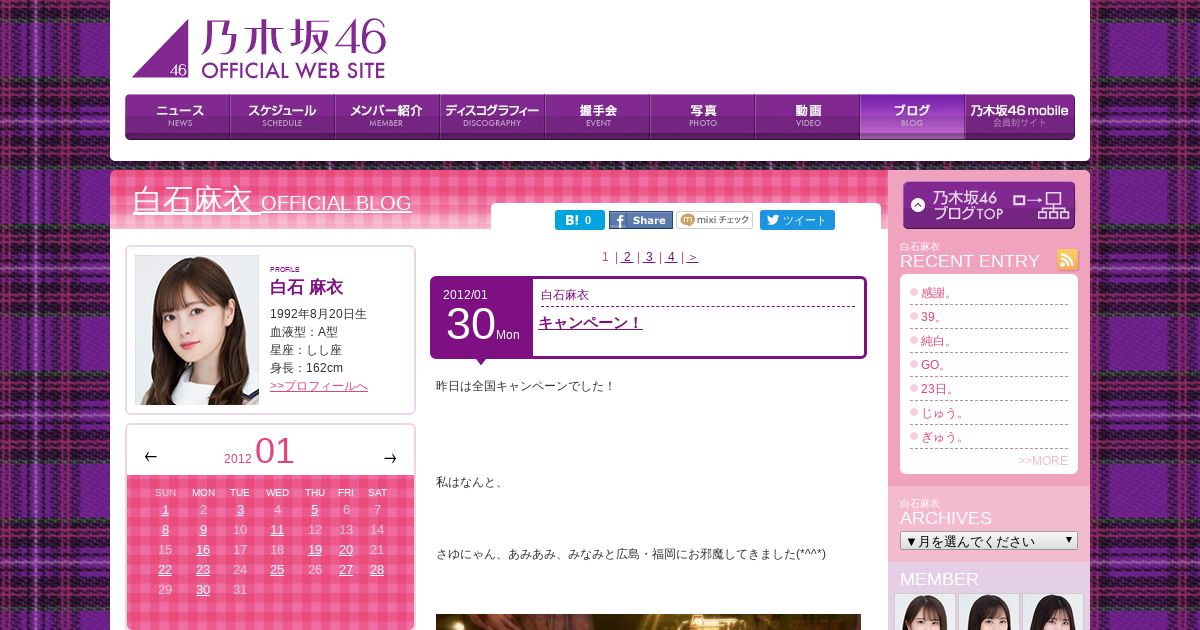Screen dimensions: 1200x630
Task: Go to page 3 of blog
Action: pyautogui.click(x=649, y=257)
